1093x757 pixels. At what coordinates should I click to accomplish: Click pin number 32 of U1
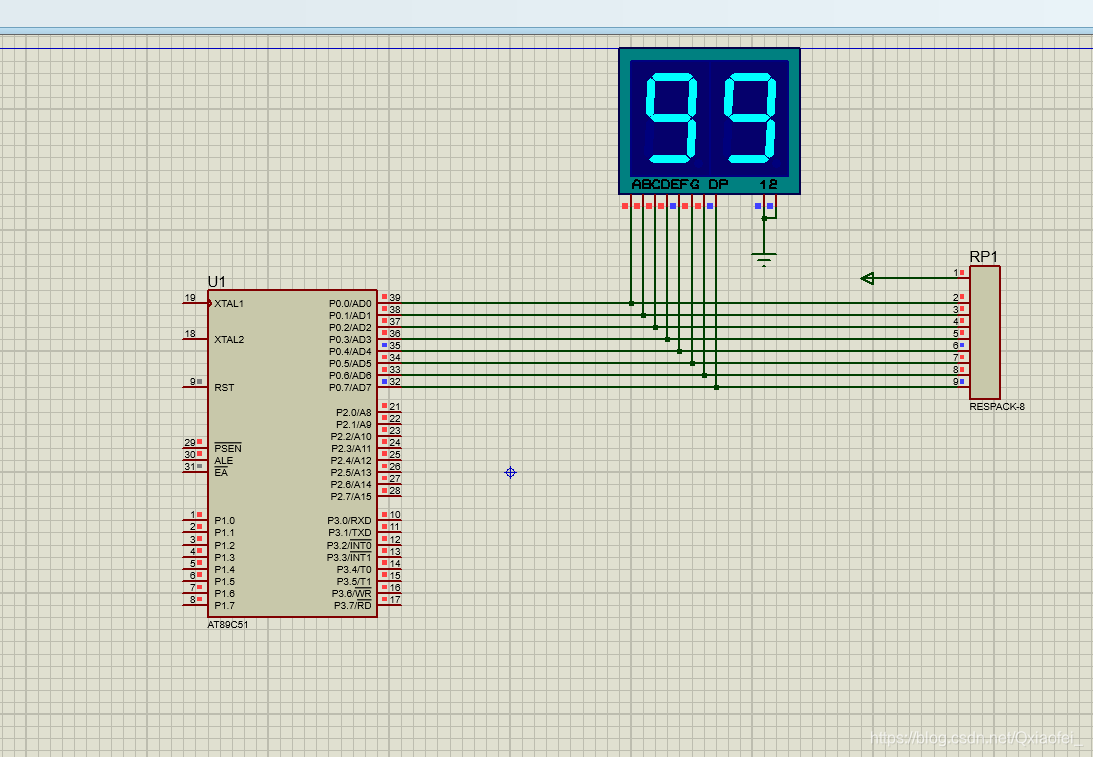point(395,382)
